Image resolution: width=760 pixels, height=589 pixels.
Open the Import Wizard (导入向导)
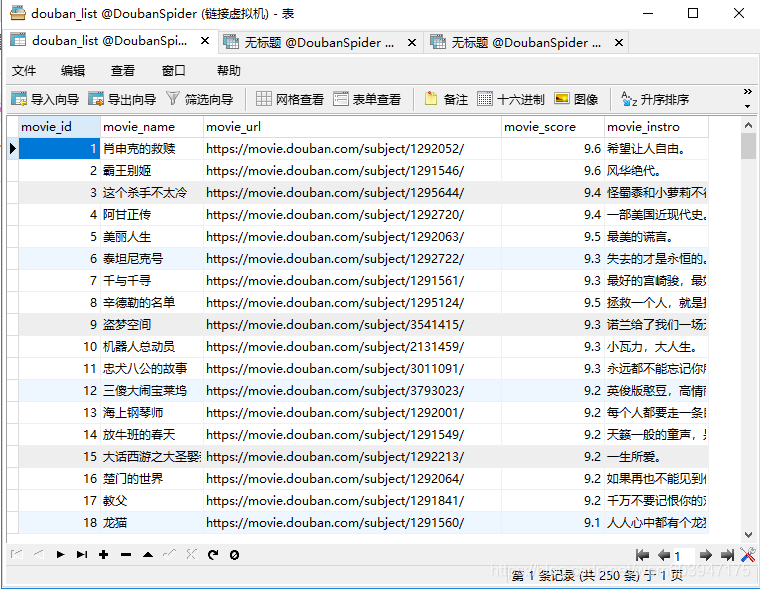[x=45, y=99]
